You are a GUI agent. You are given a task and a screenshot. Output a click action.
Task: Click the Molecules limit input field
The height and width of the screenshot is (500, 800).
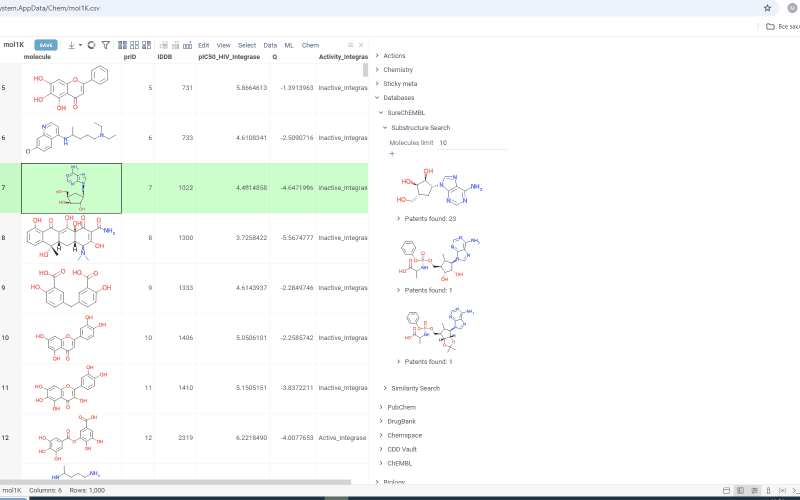pos(470,143)
